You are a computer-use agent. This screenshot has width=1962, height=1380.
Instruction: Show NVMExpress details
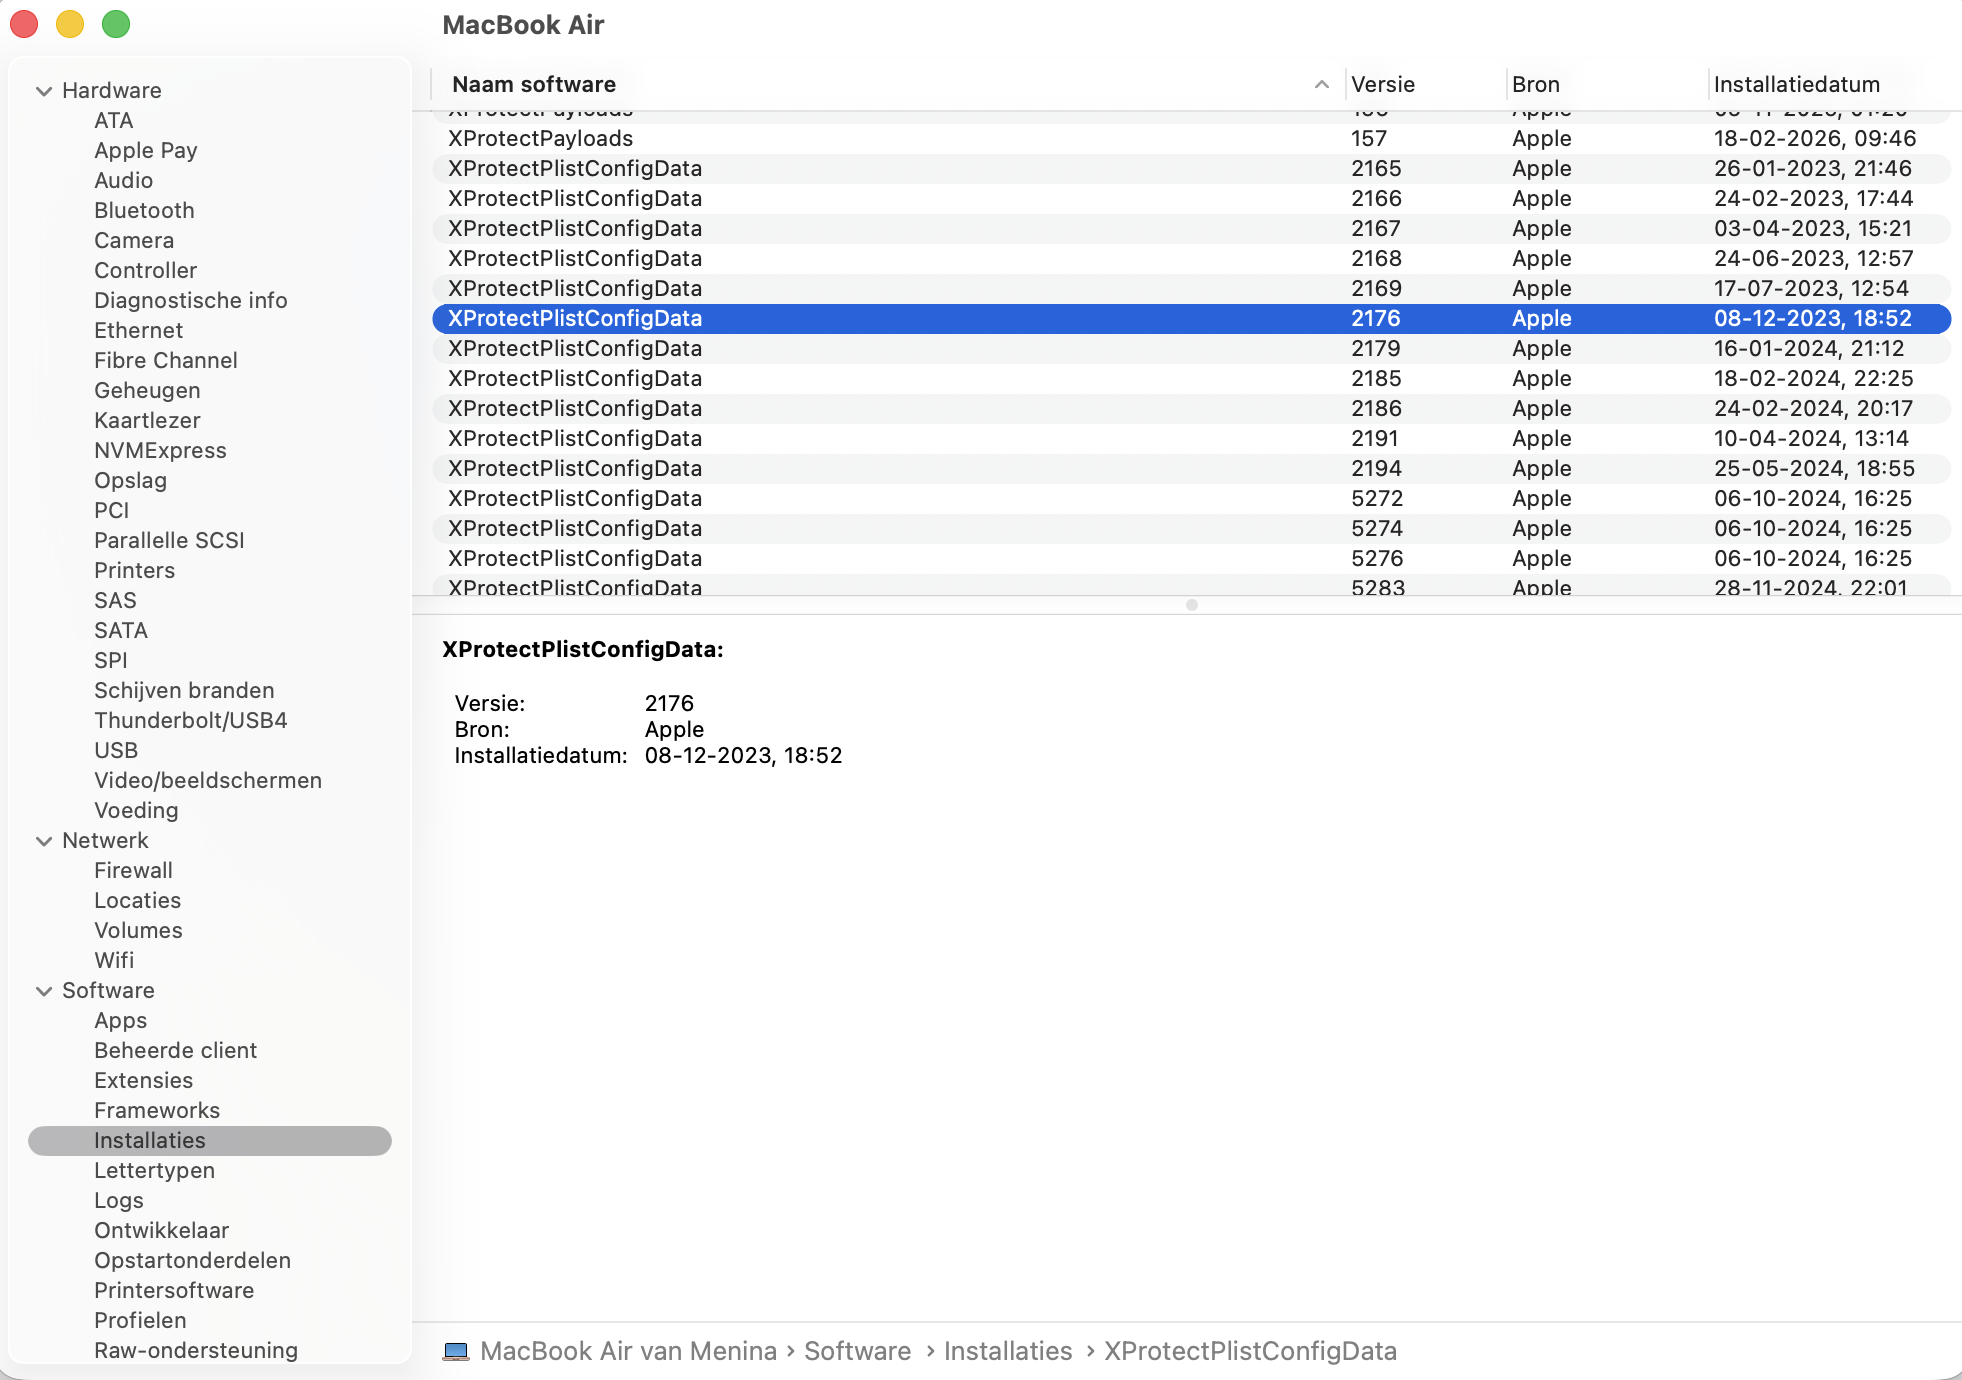coord(160,451)
